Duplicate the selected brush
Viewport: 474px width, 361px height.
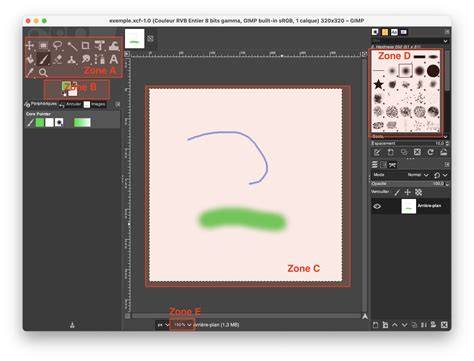(404, 152)
